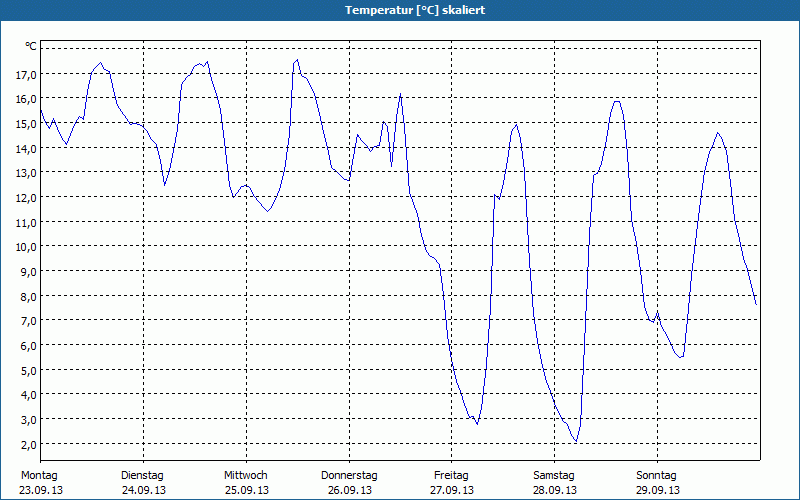Click the Montag day label
Screen dimensions: 800x500
(39, 476)
